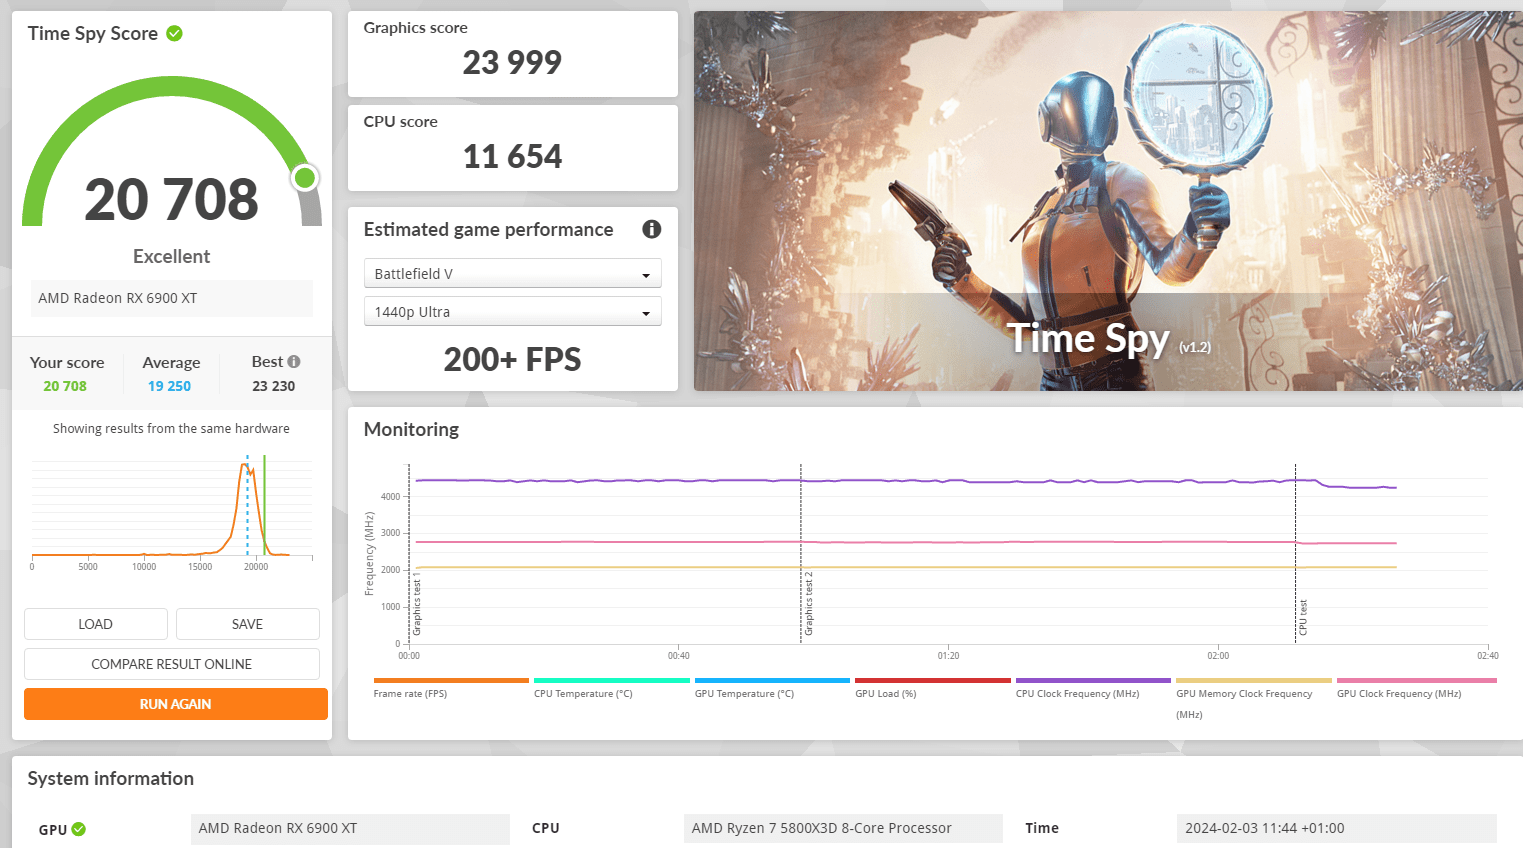
Task: Click the purple CPU Clock Frequency swatch
Action: [1093, 681]
